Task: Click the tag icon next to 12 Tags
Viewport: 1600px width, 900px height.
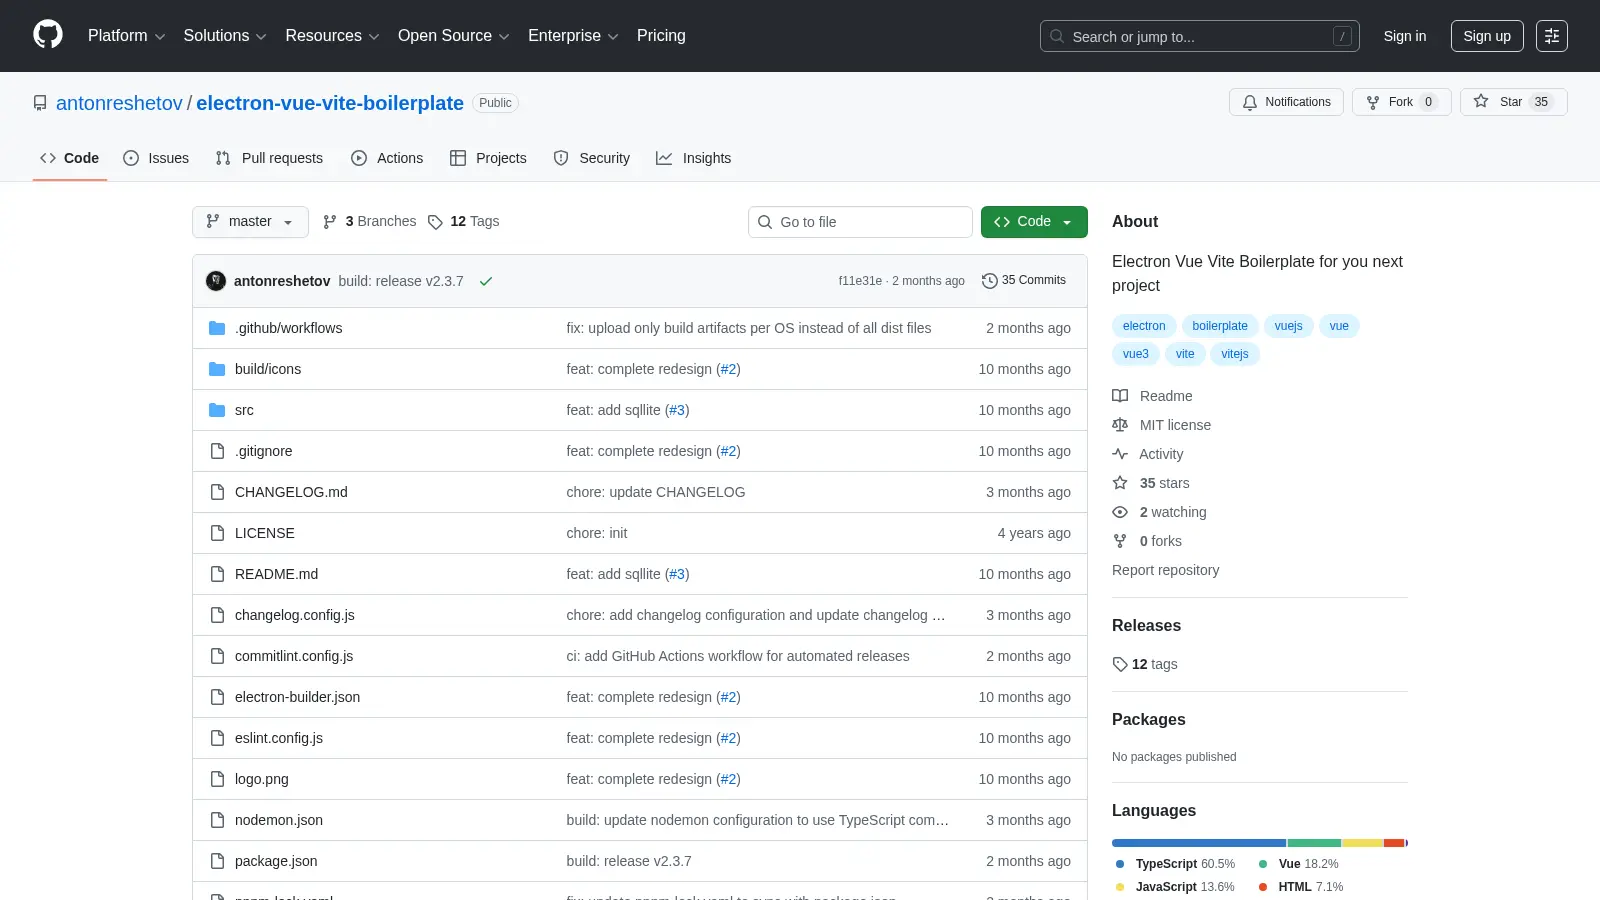Action: click(435, 222)
